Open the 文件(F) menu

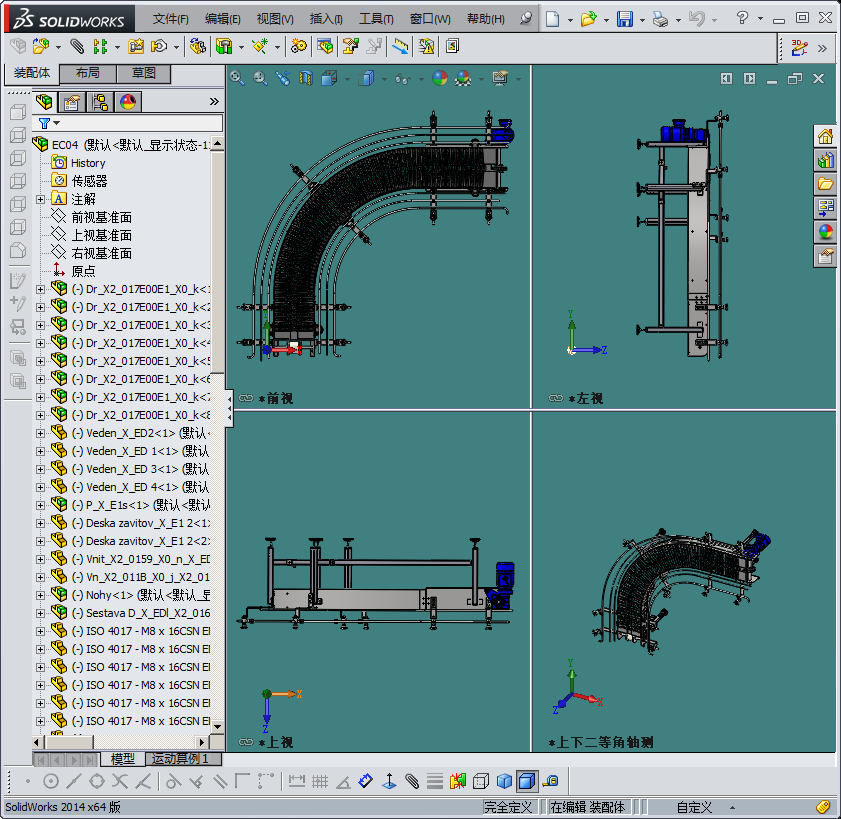click(x=170, y=19)
